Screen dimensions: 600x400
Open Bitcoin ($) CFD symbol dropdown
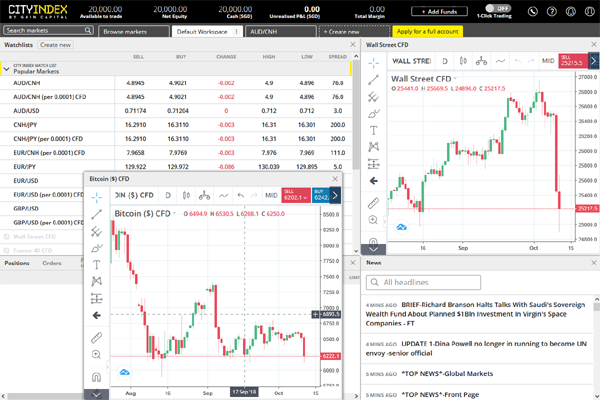(x=174, y=213)
